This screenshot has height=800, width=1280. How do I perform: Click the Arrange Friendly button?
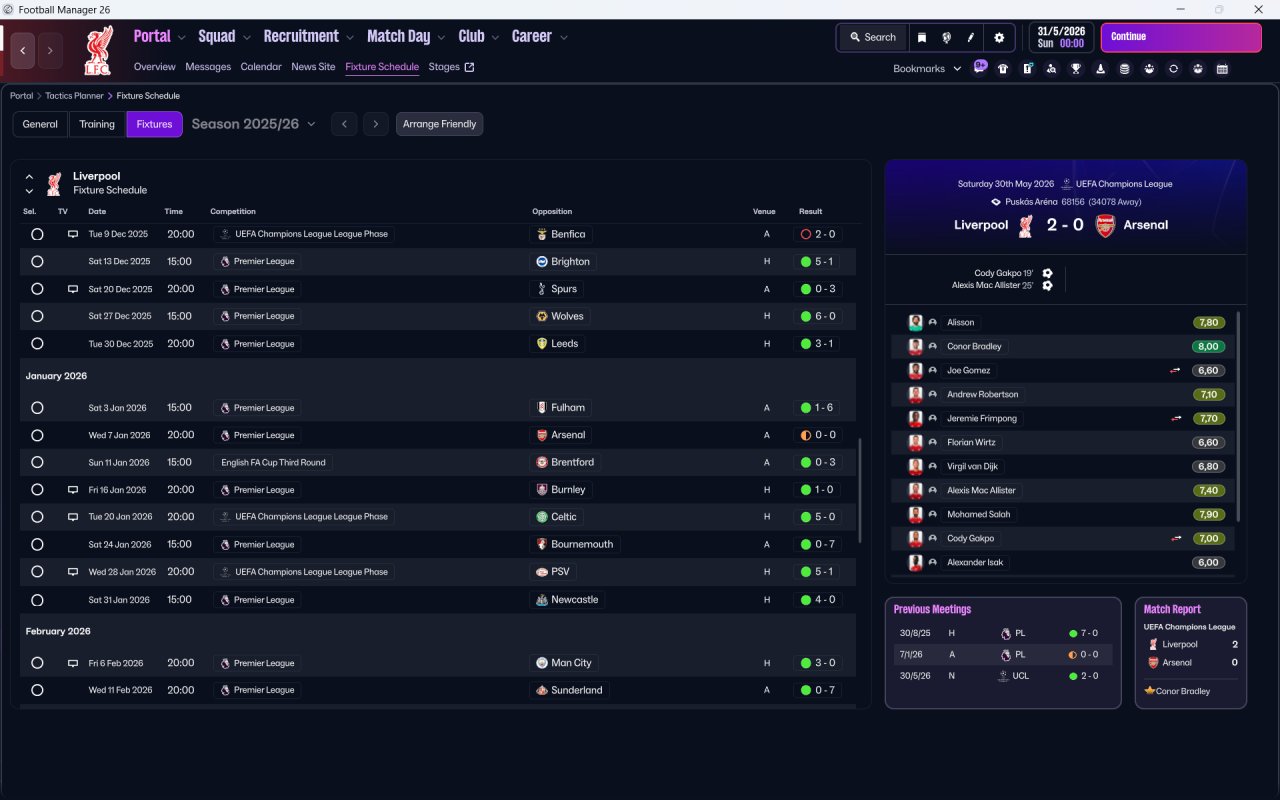point(440,124)
